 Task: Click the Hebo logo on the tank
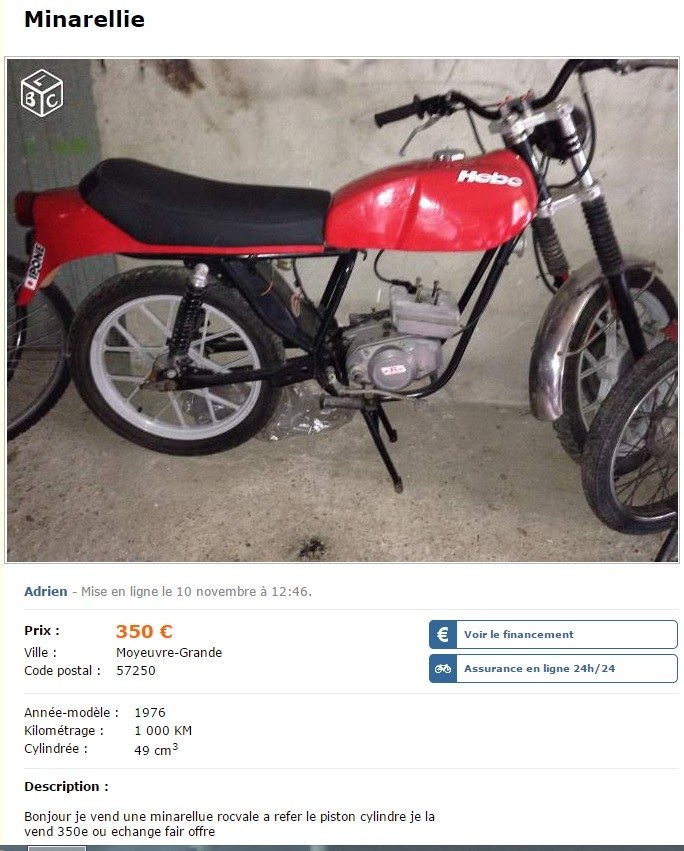pos(490,177)
